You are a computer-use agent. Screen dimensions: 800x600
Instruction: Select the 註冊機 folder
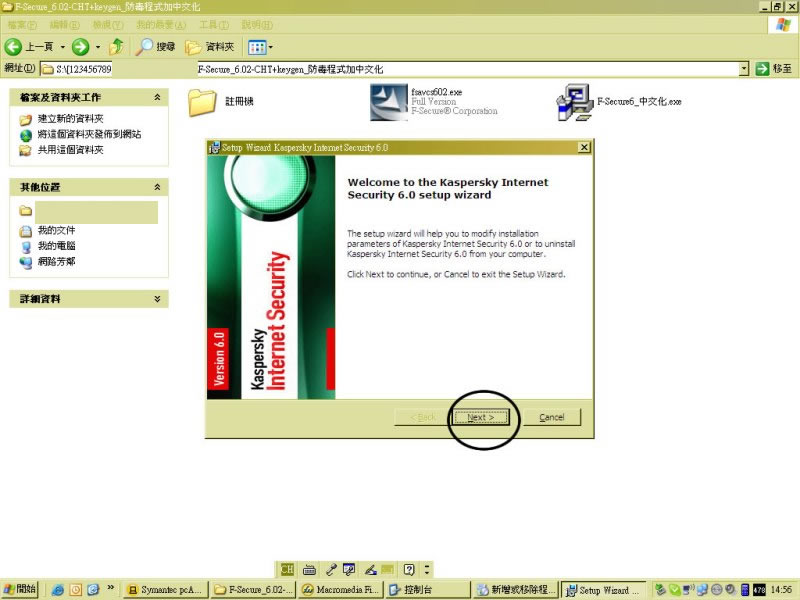coord(220,102)
